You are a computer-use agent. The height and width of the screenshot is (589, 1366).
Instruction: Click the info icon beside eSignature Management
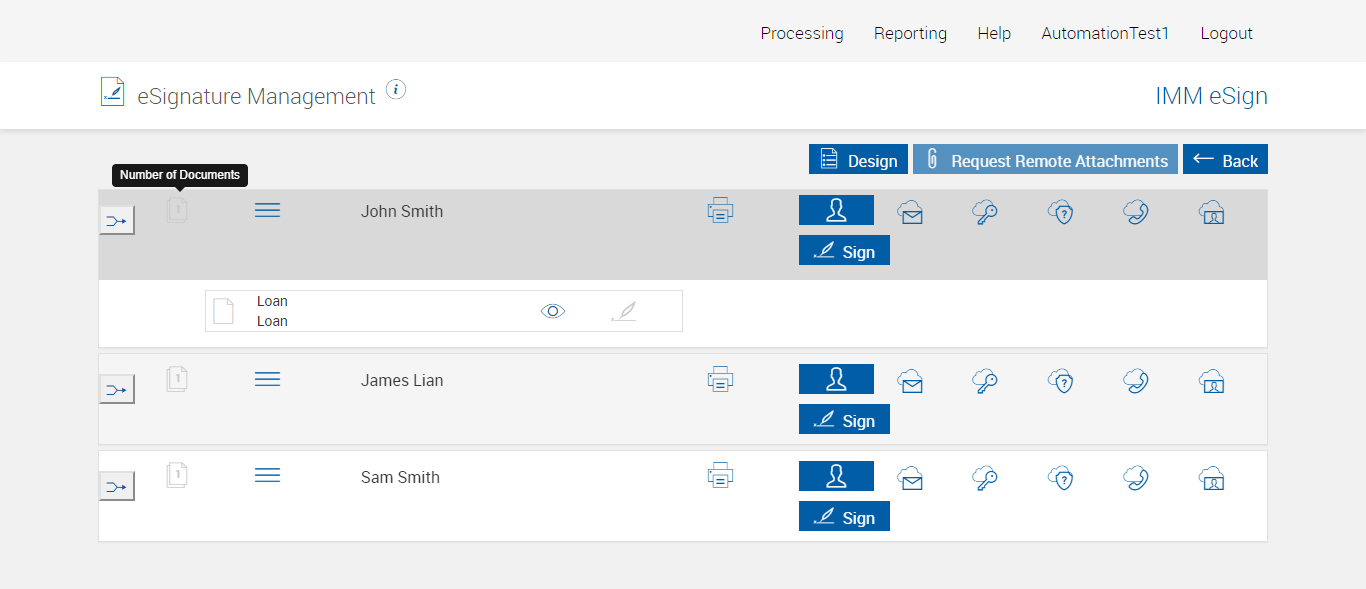click(396, 90)
